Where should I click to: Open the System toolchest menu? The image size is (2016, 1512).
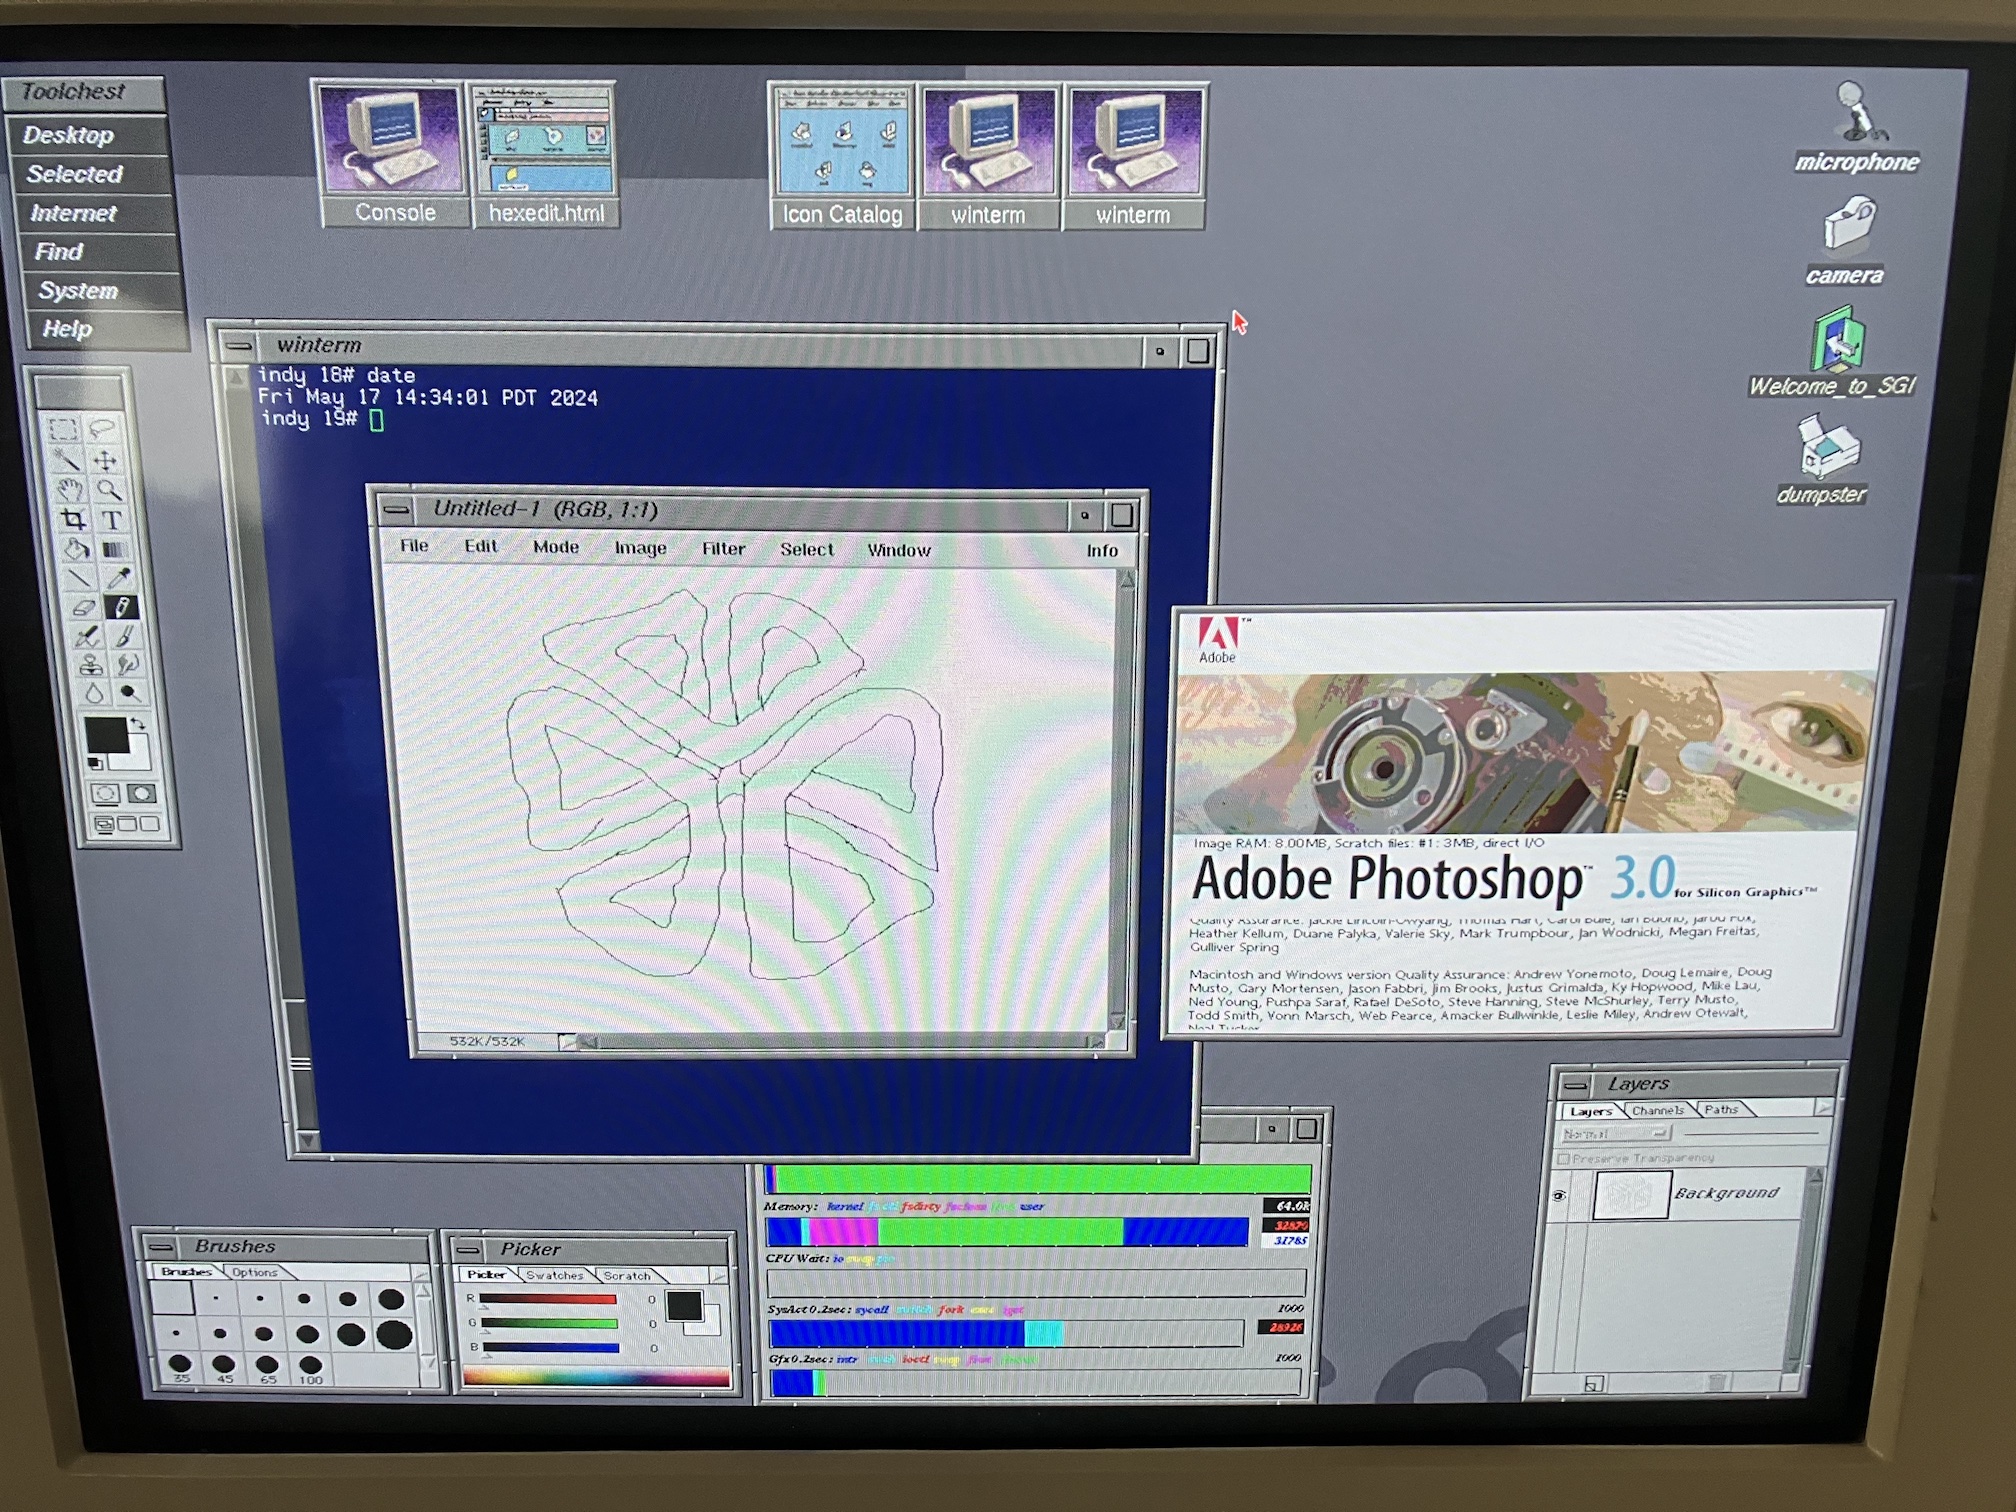[x=99, y=291]
